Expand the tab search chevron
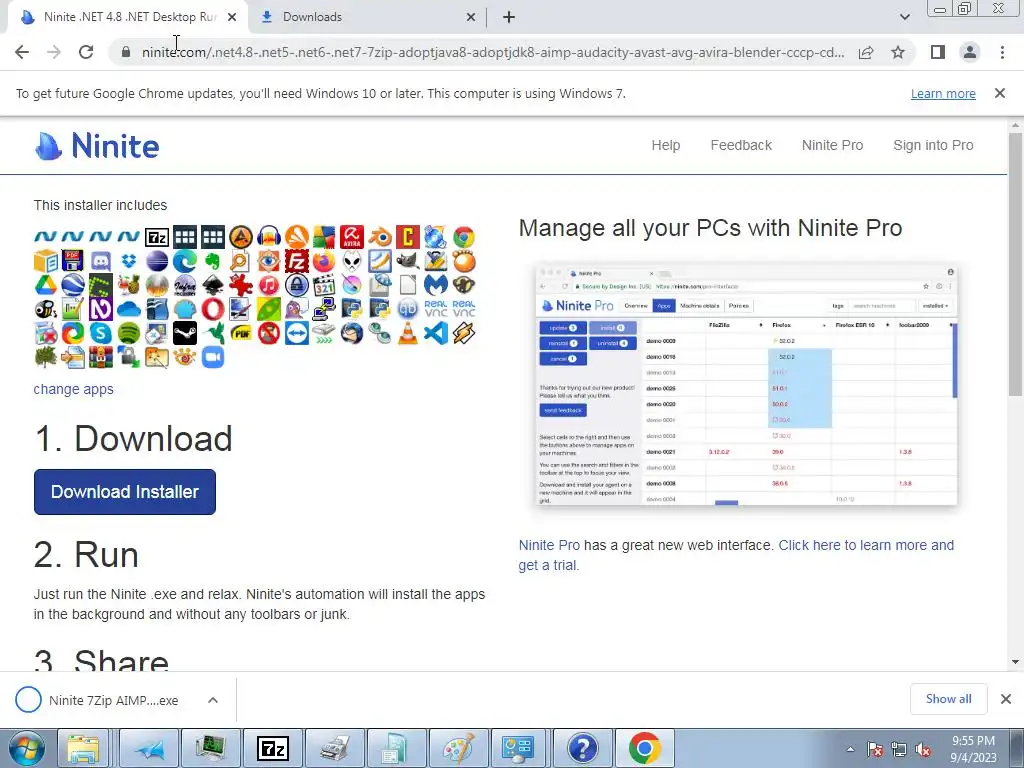Screen dimensions: 1024x768 point(904,17)
